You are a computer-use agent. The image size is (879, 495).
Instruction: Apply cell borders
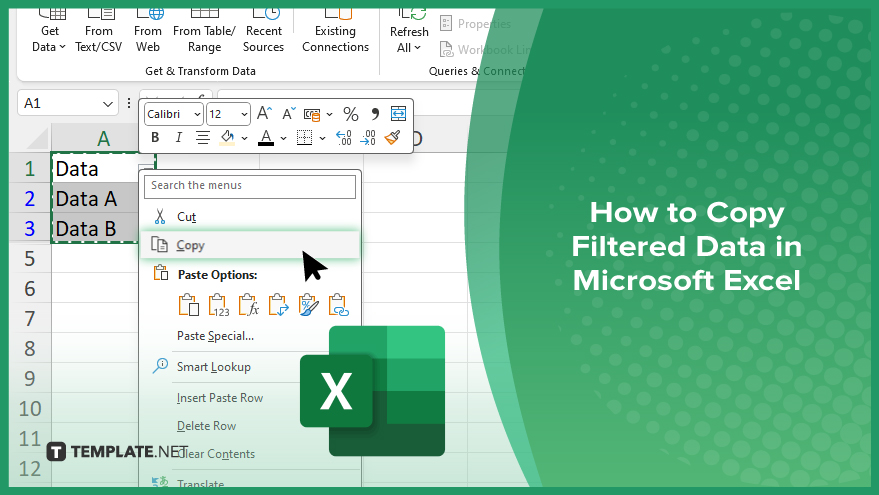click(304, 137)
